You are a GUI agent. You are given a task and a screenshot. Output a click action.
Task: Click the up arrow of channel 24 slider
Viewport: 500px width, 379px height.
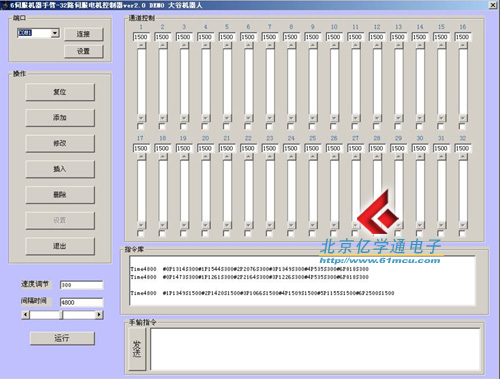[x=291, y=157]
